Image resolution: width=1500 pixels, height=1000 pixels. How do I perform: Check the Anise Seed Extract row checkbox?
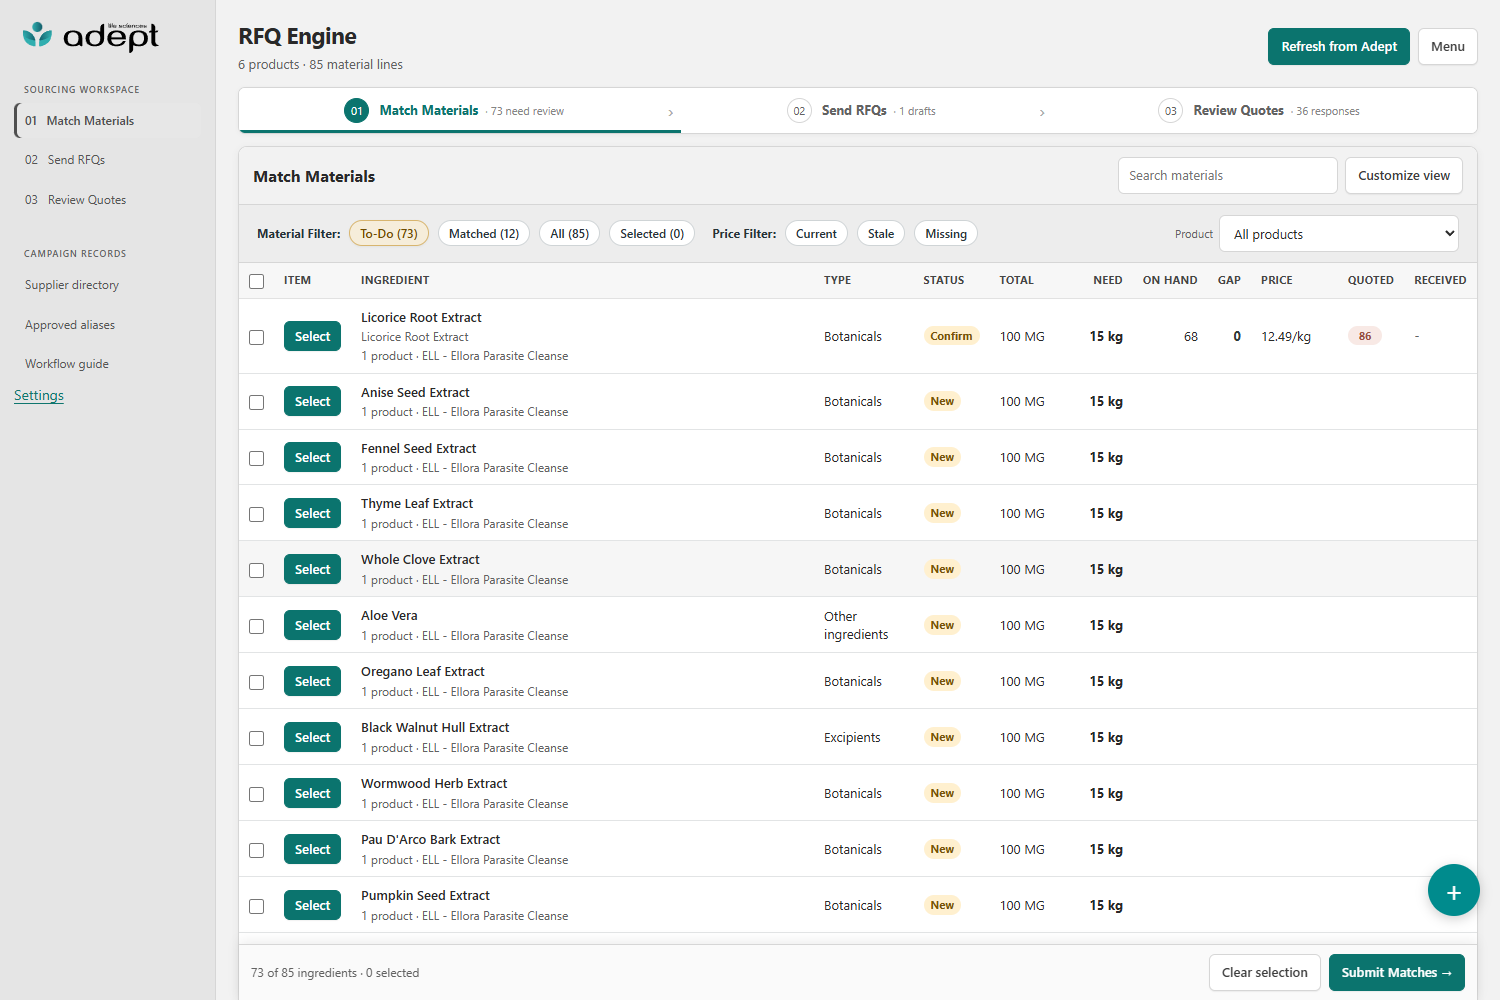[257, 402]
